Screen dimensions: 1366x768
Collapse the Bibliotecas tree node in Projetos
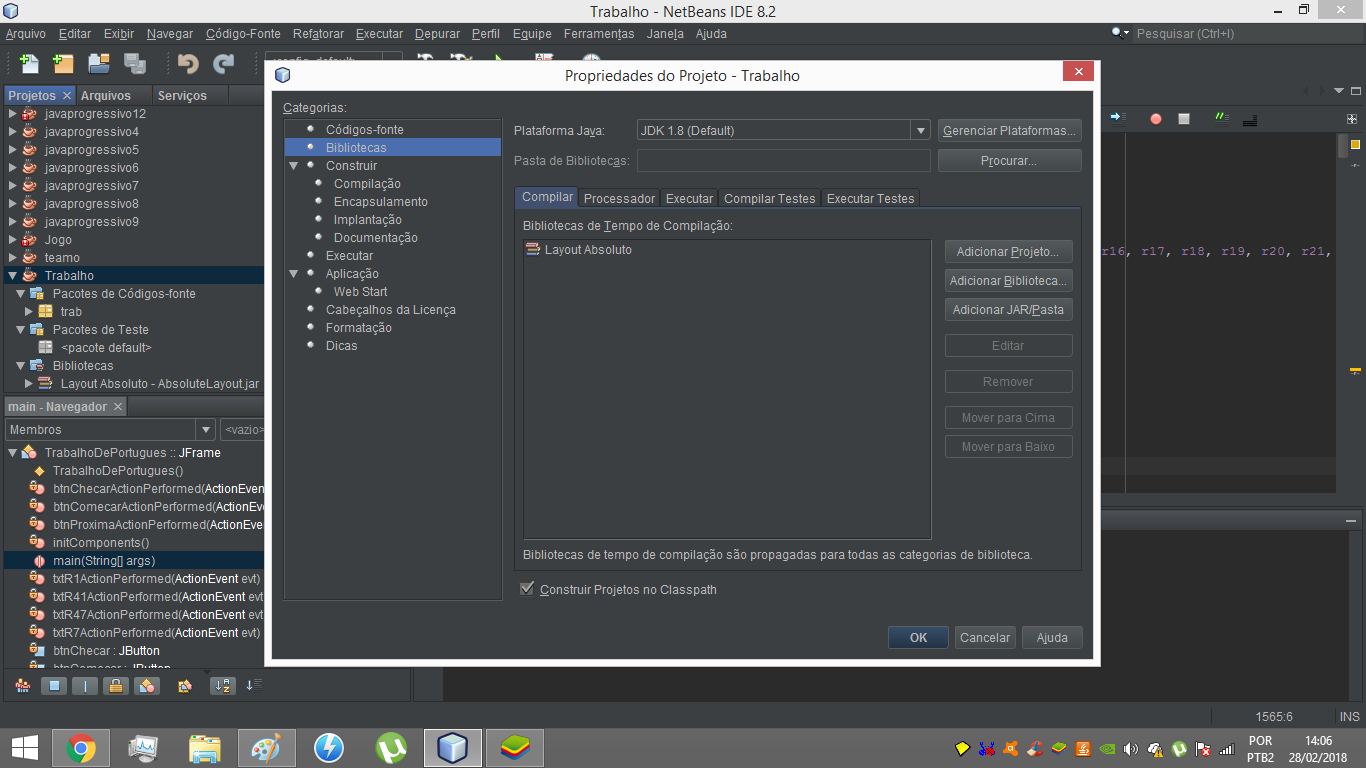point(20,365)
